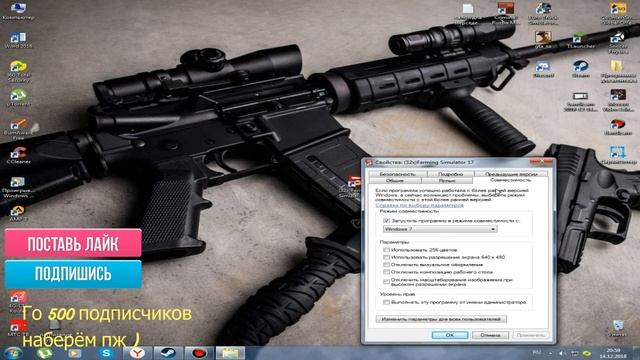Switch to the Ярлык tab
This screenshot has width=640, height=360.
pos(447,180)
